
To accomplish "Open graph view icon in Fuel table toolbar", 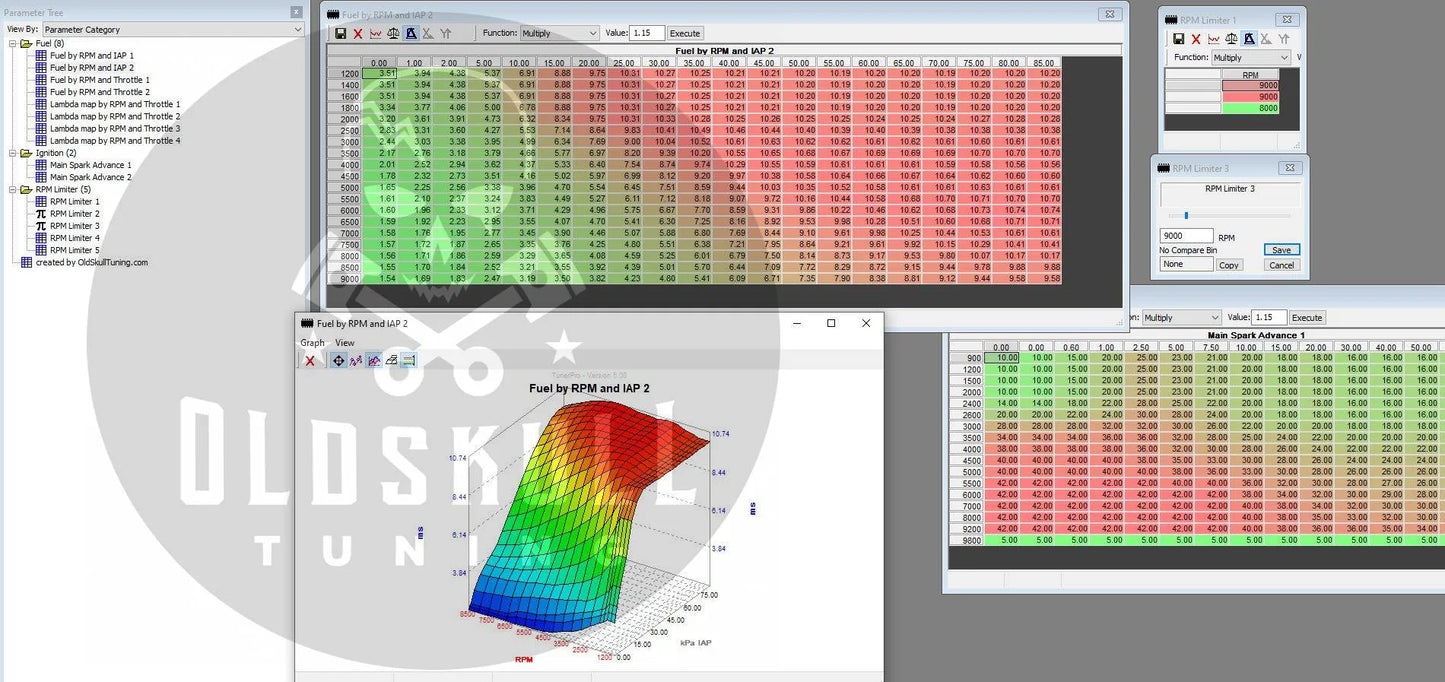I will [x=376, y=33].
